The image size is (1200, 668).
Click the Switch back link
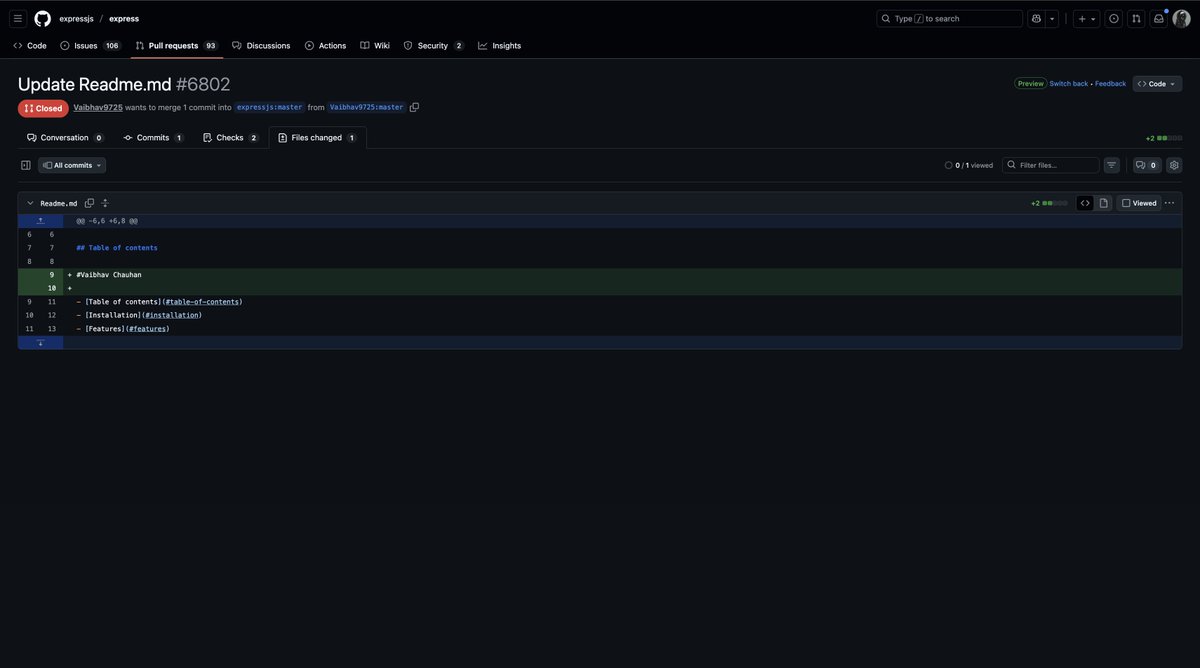coord(1068,84)
